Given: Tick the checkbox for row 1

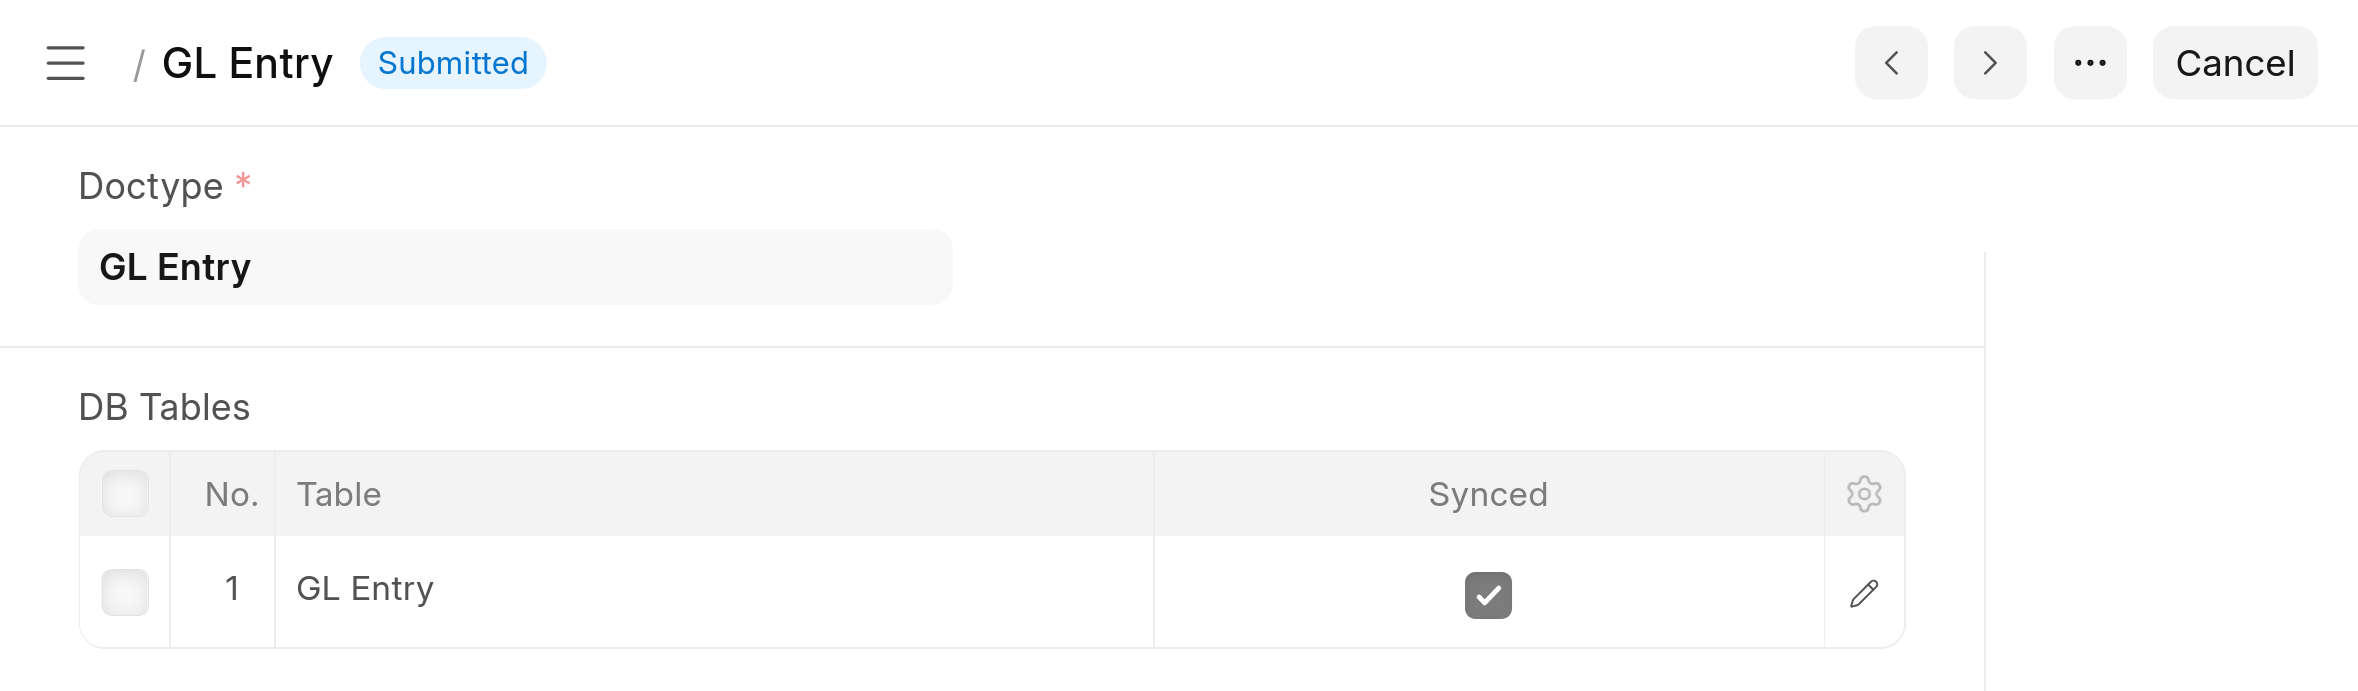Looking at the screenshot, I should point(126,592).
